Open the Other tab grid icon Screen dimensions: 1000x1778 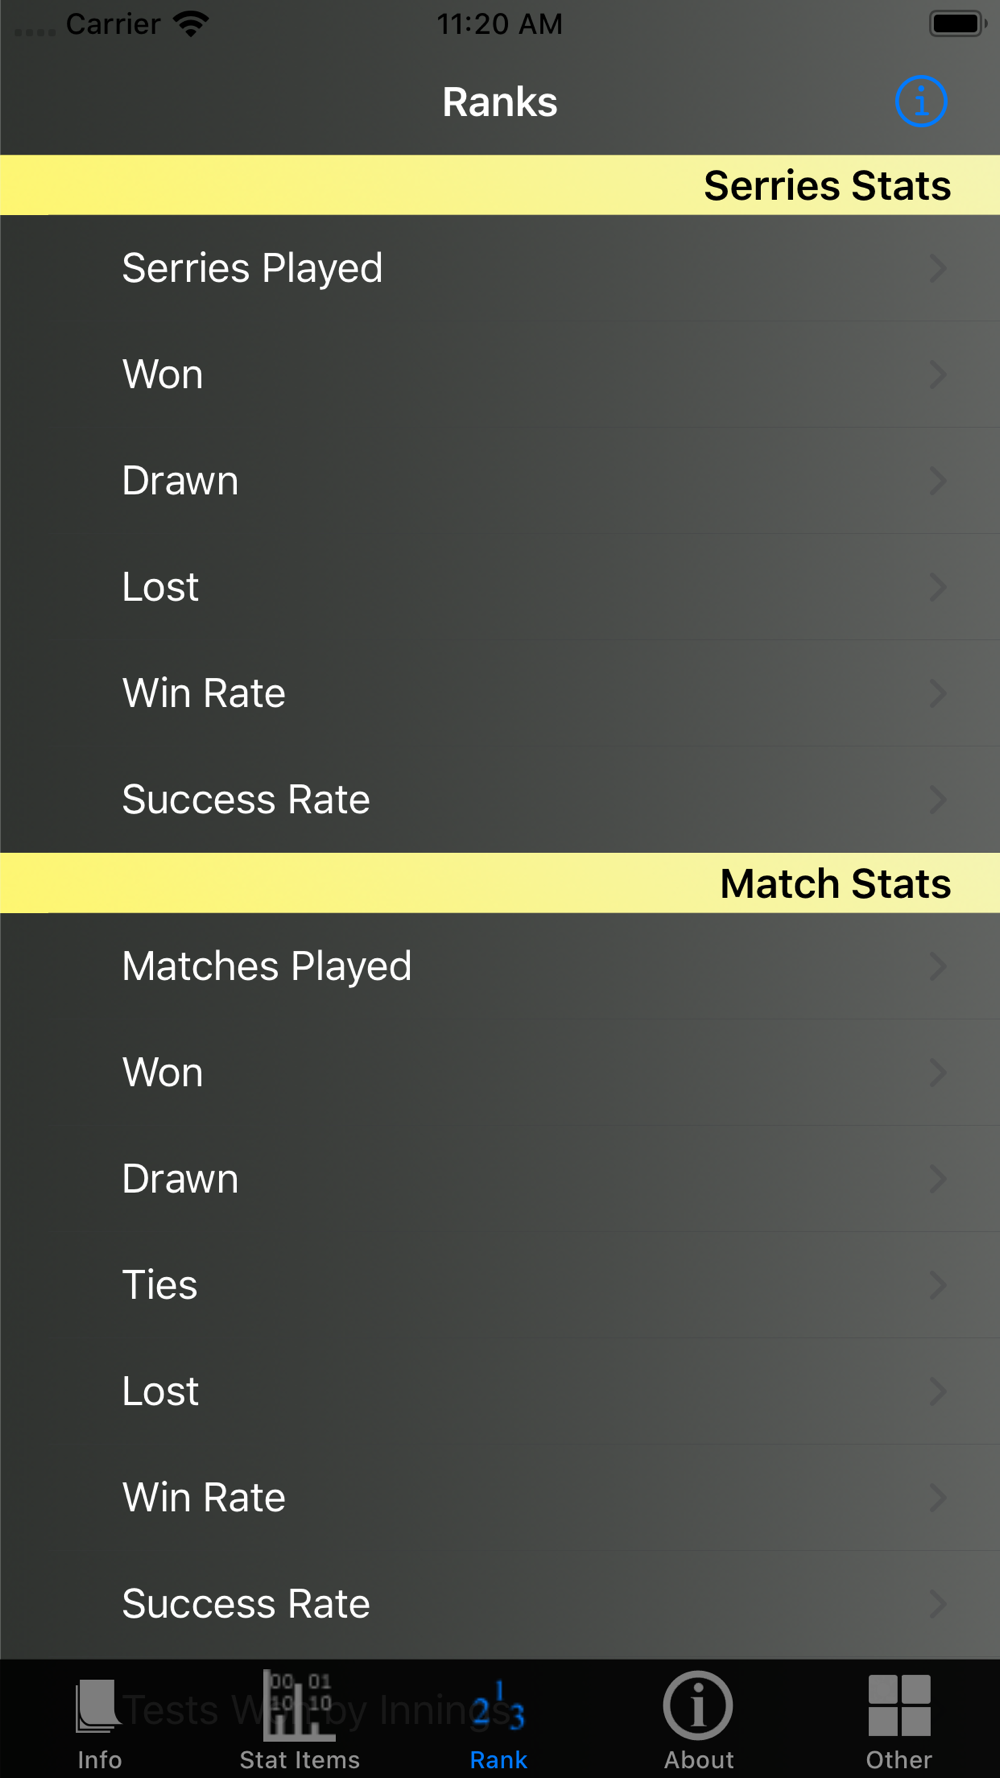pos(899,1705)
